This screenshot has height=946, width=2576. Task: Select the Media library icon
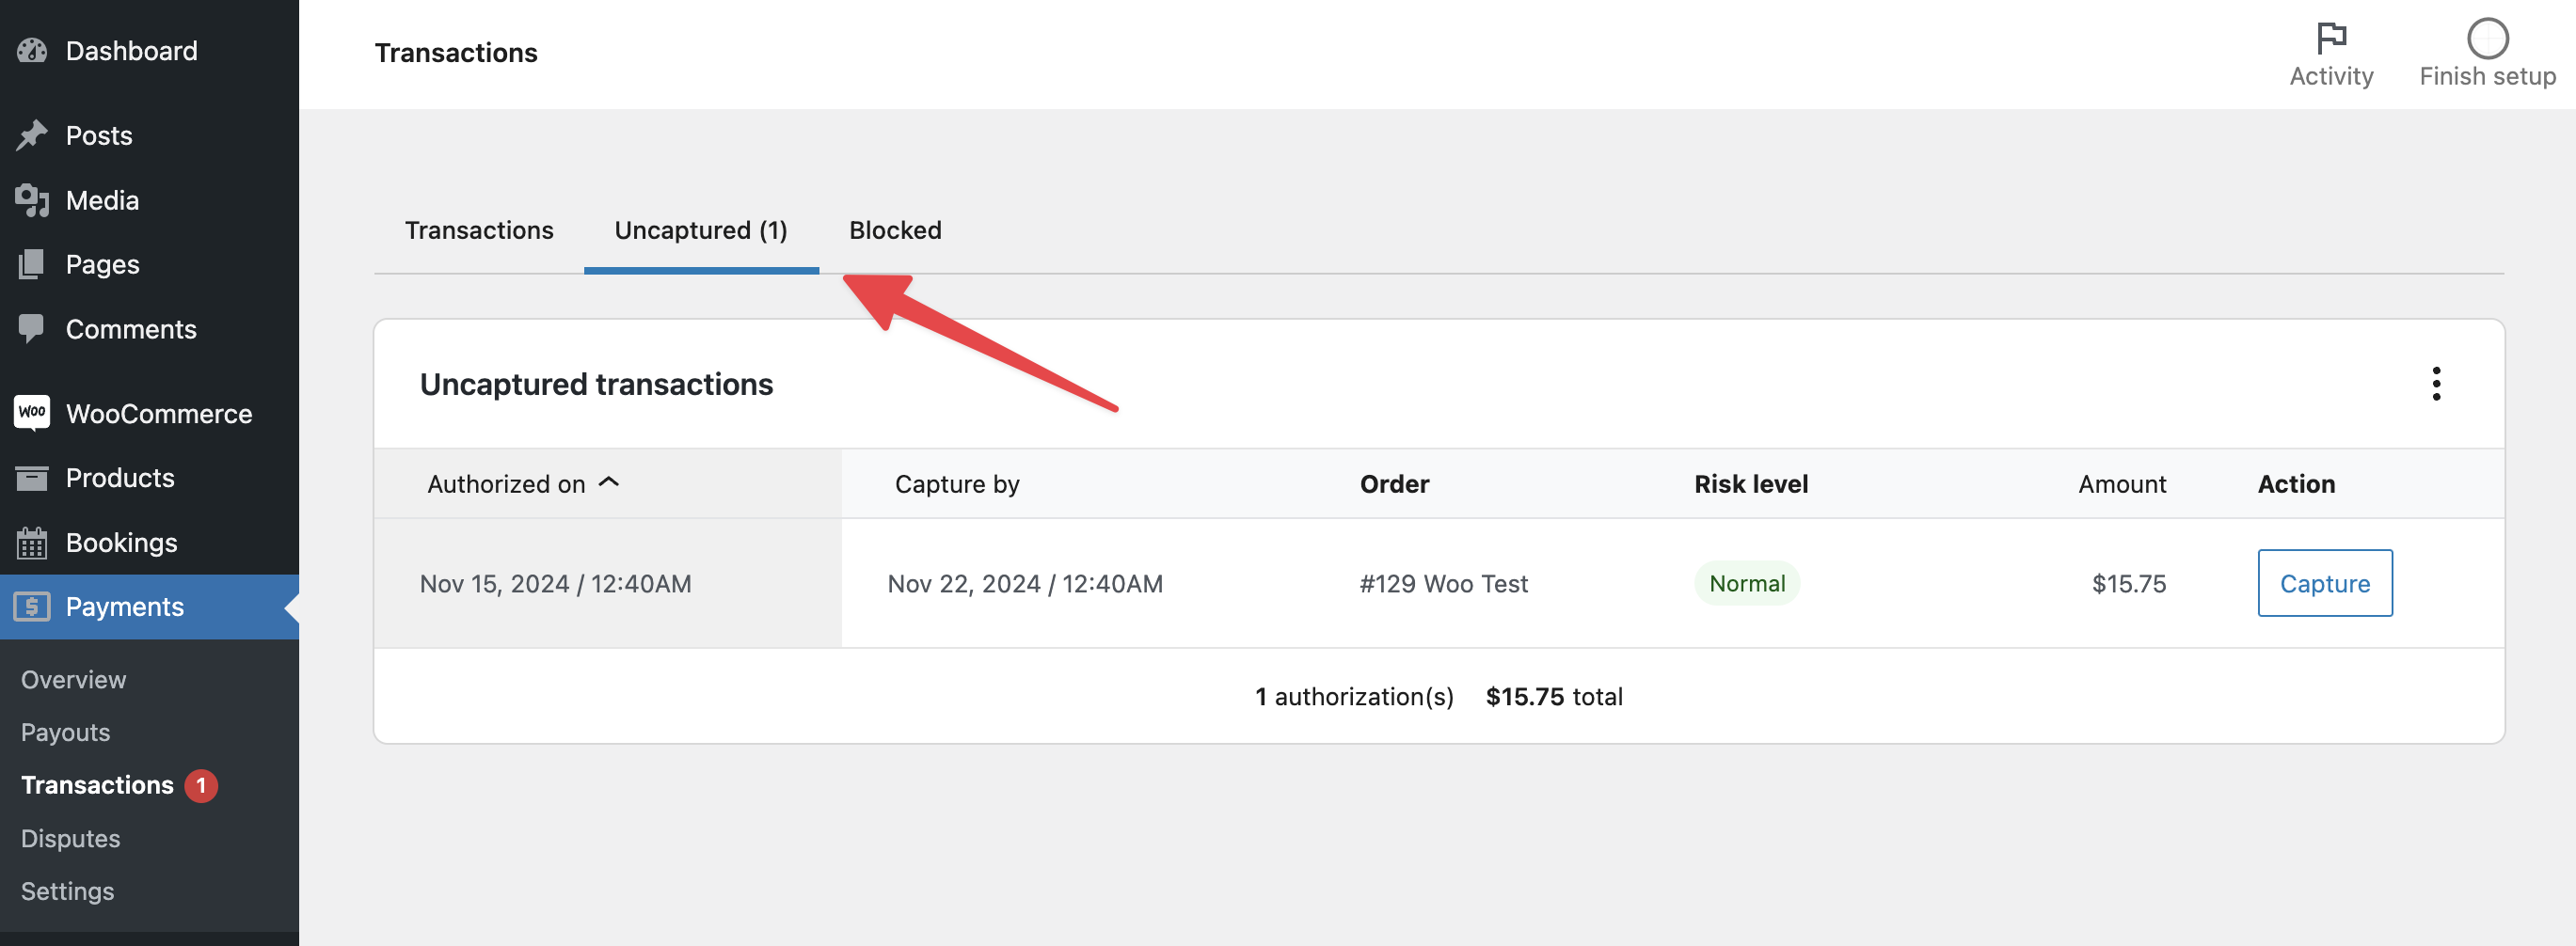tap(31, 199)
